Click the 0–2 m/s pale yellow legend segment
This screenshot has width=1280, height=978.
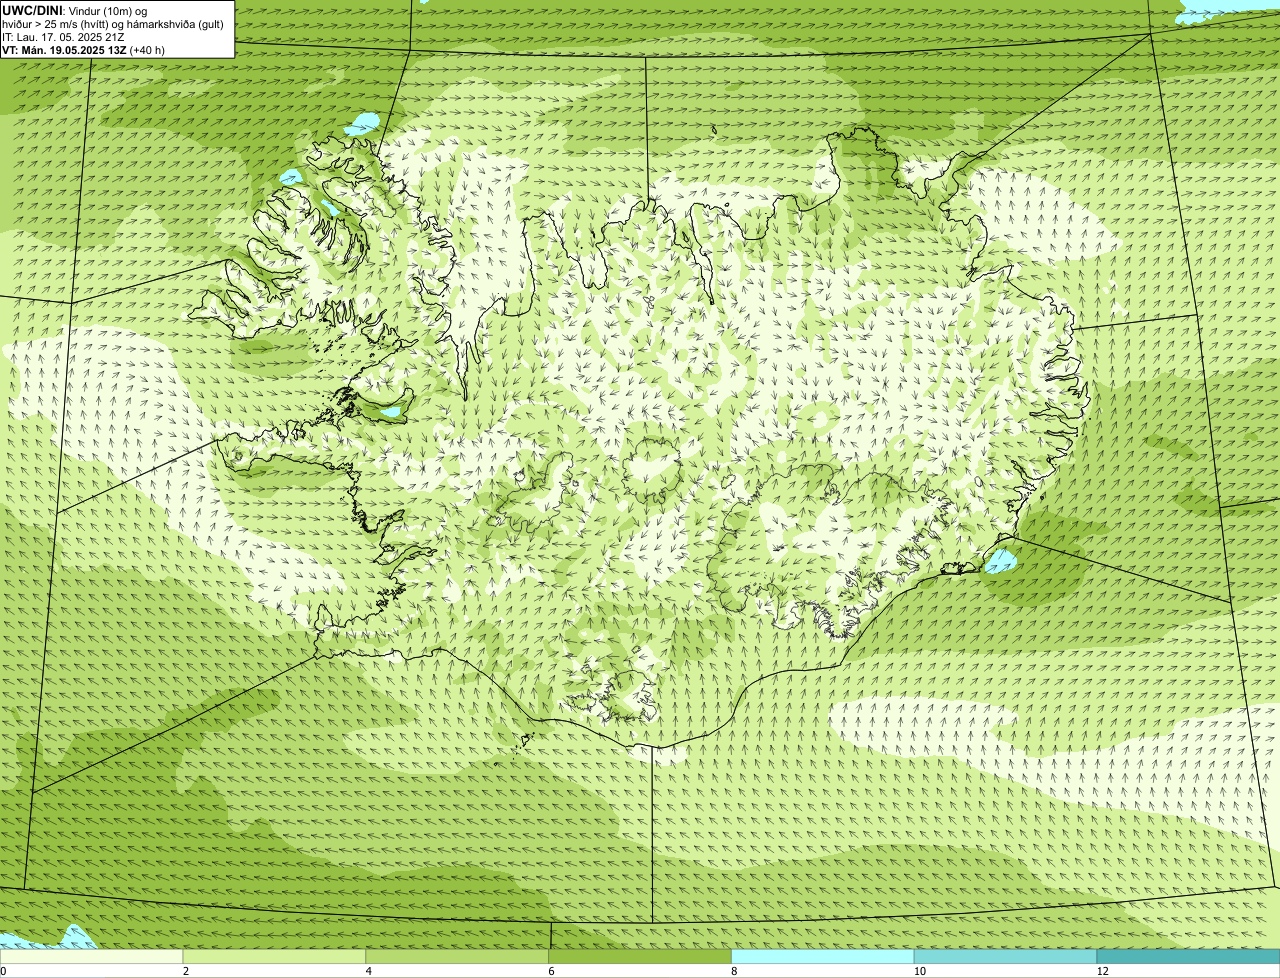(92, 956)
